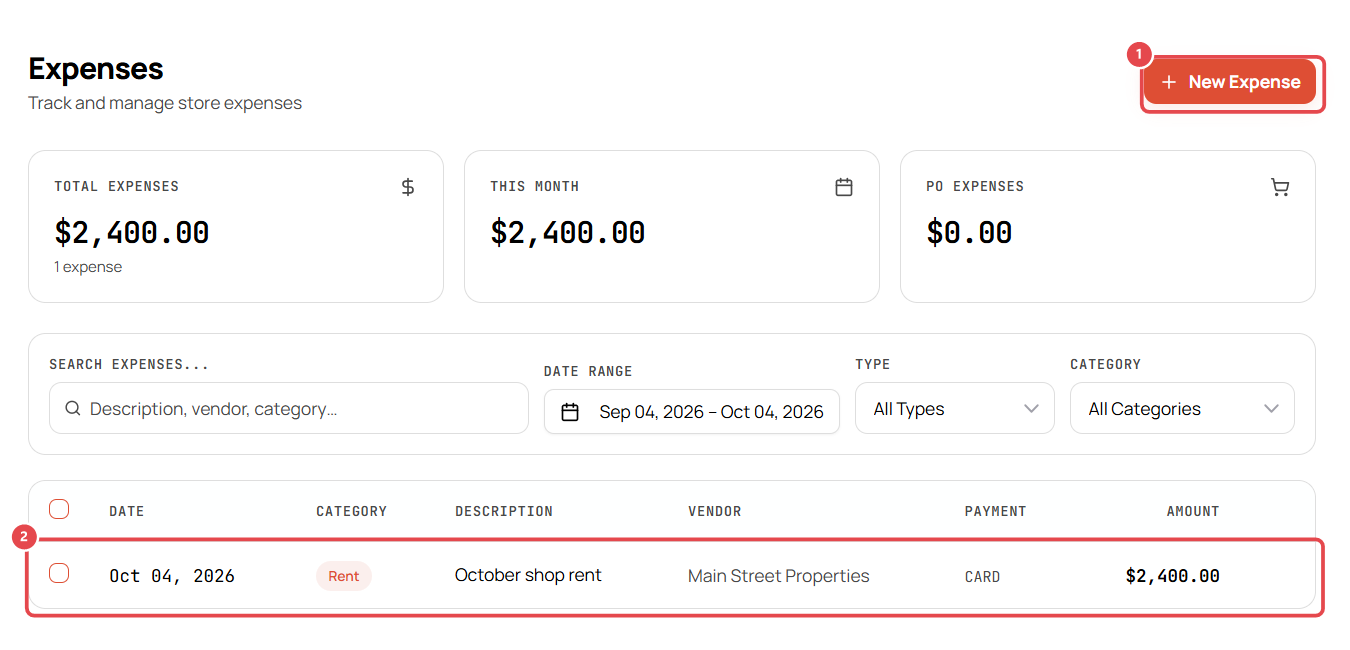Click the New Expense button
This screenshot has height=650, width=1350.
1230,82
